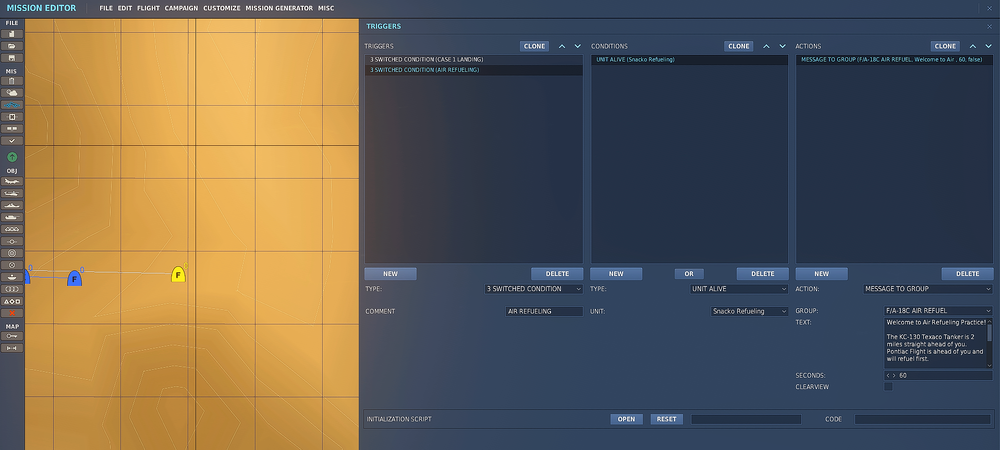Click DELETE under the Triggers list

557,273
